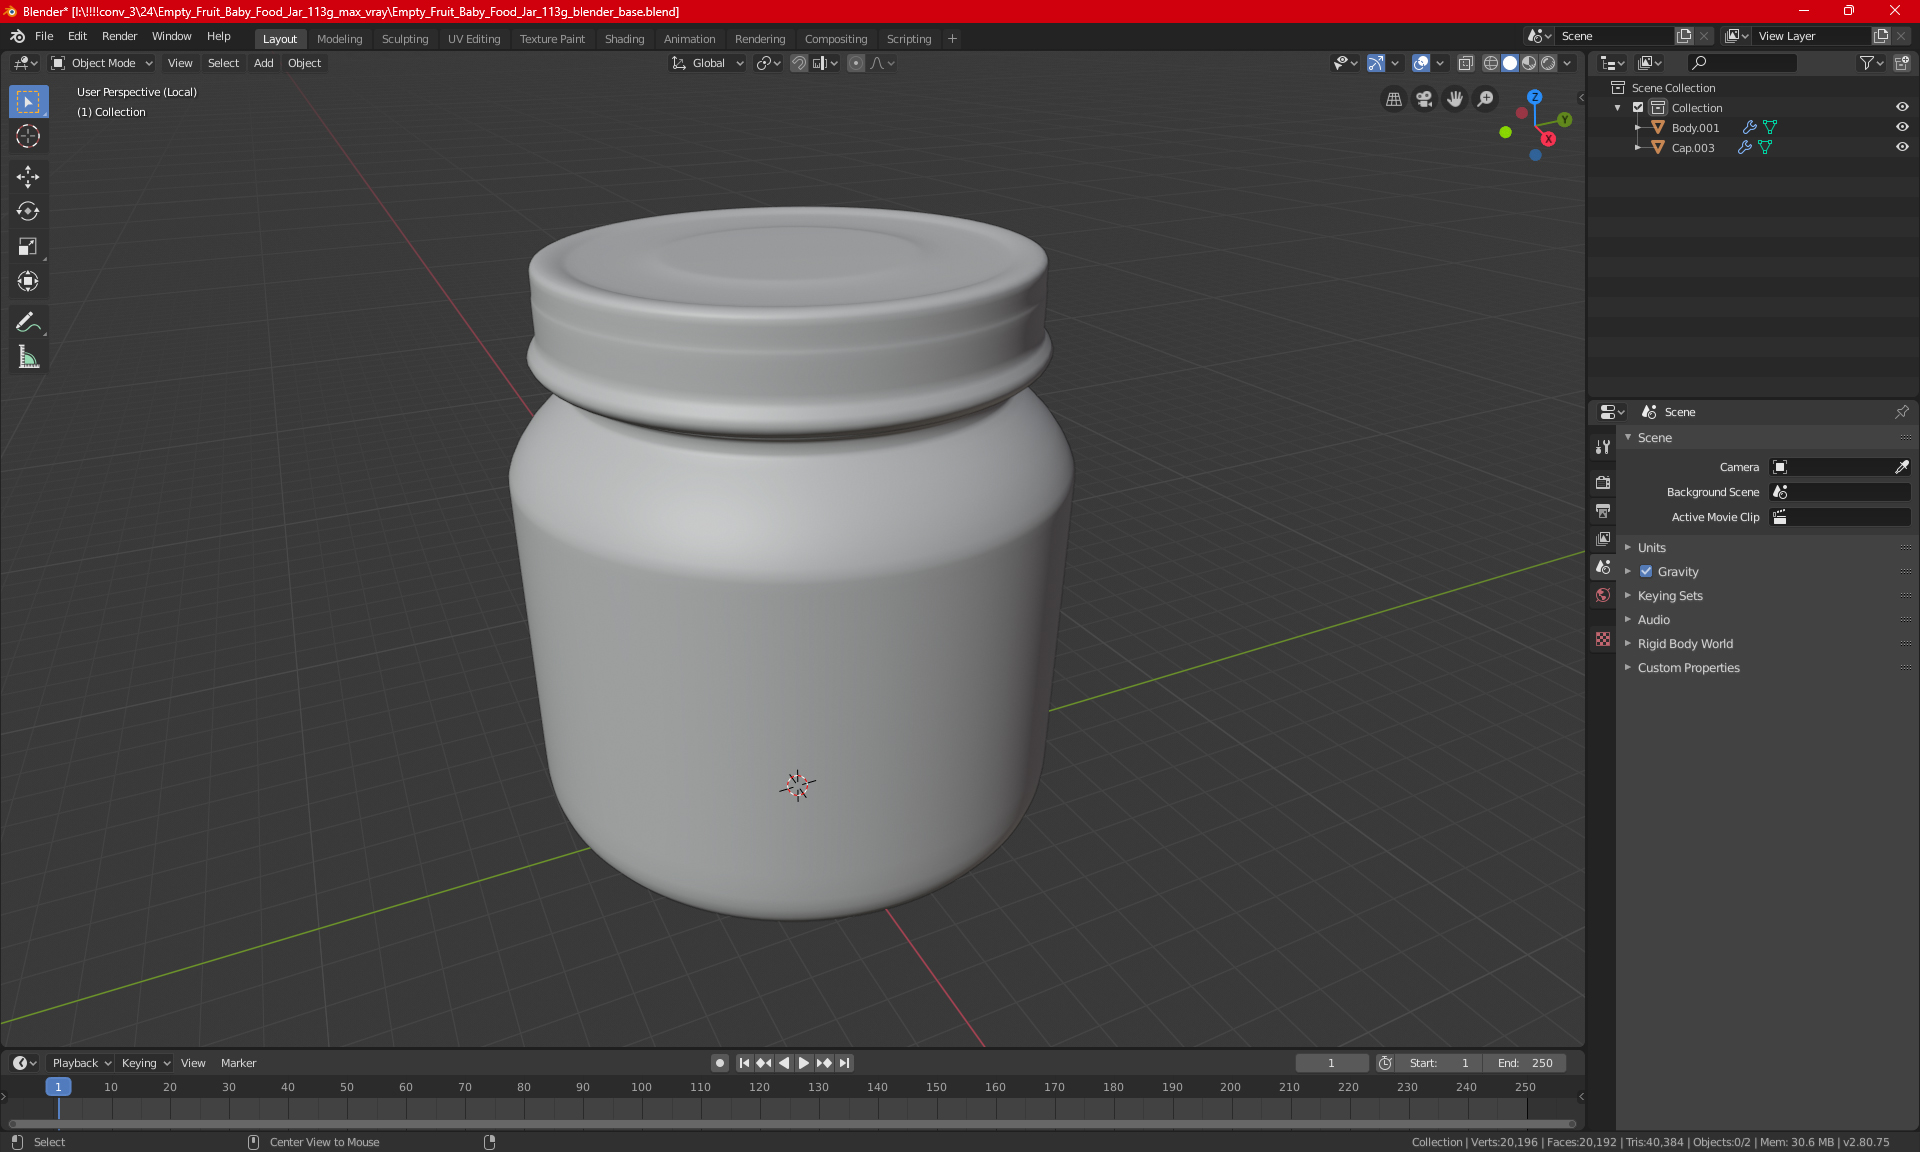
Task: Select the Scale tool
Action: click(28, 246)
